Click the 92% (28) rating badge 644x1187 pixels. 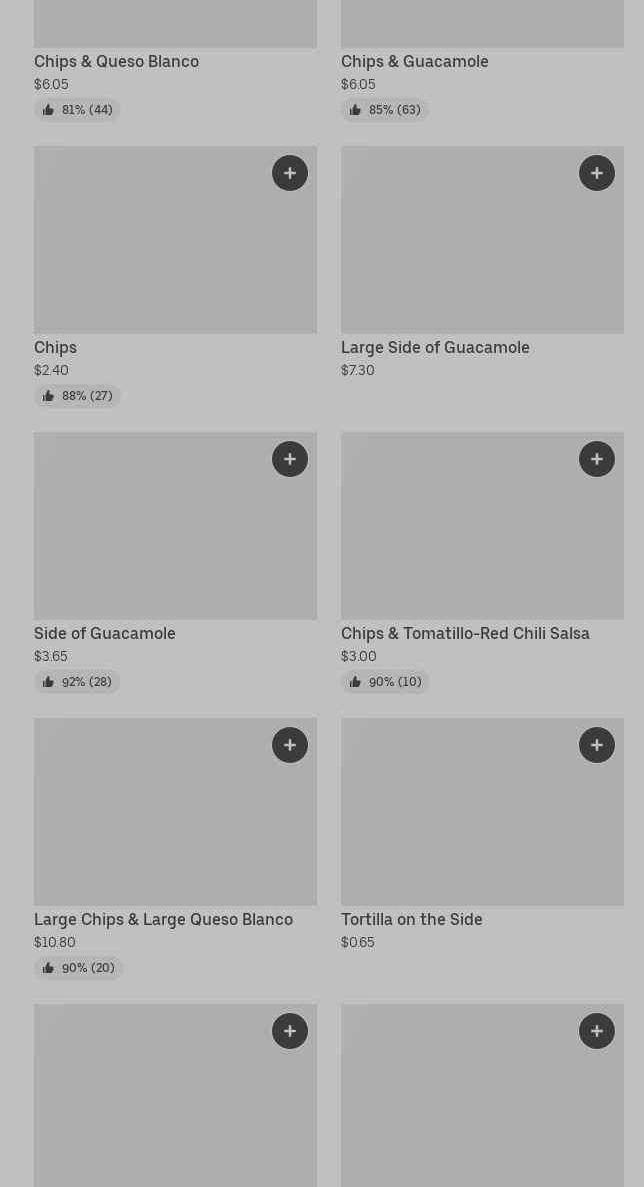(77, 682)
